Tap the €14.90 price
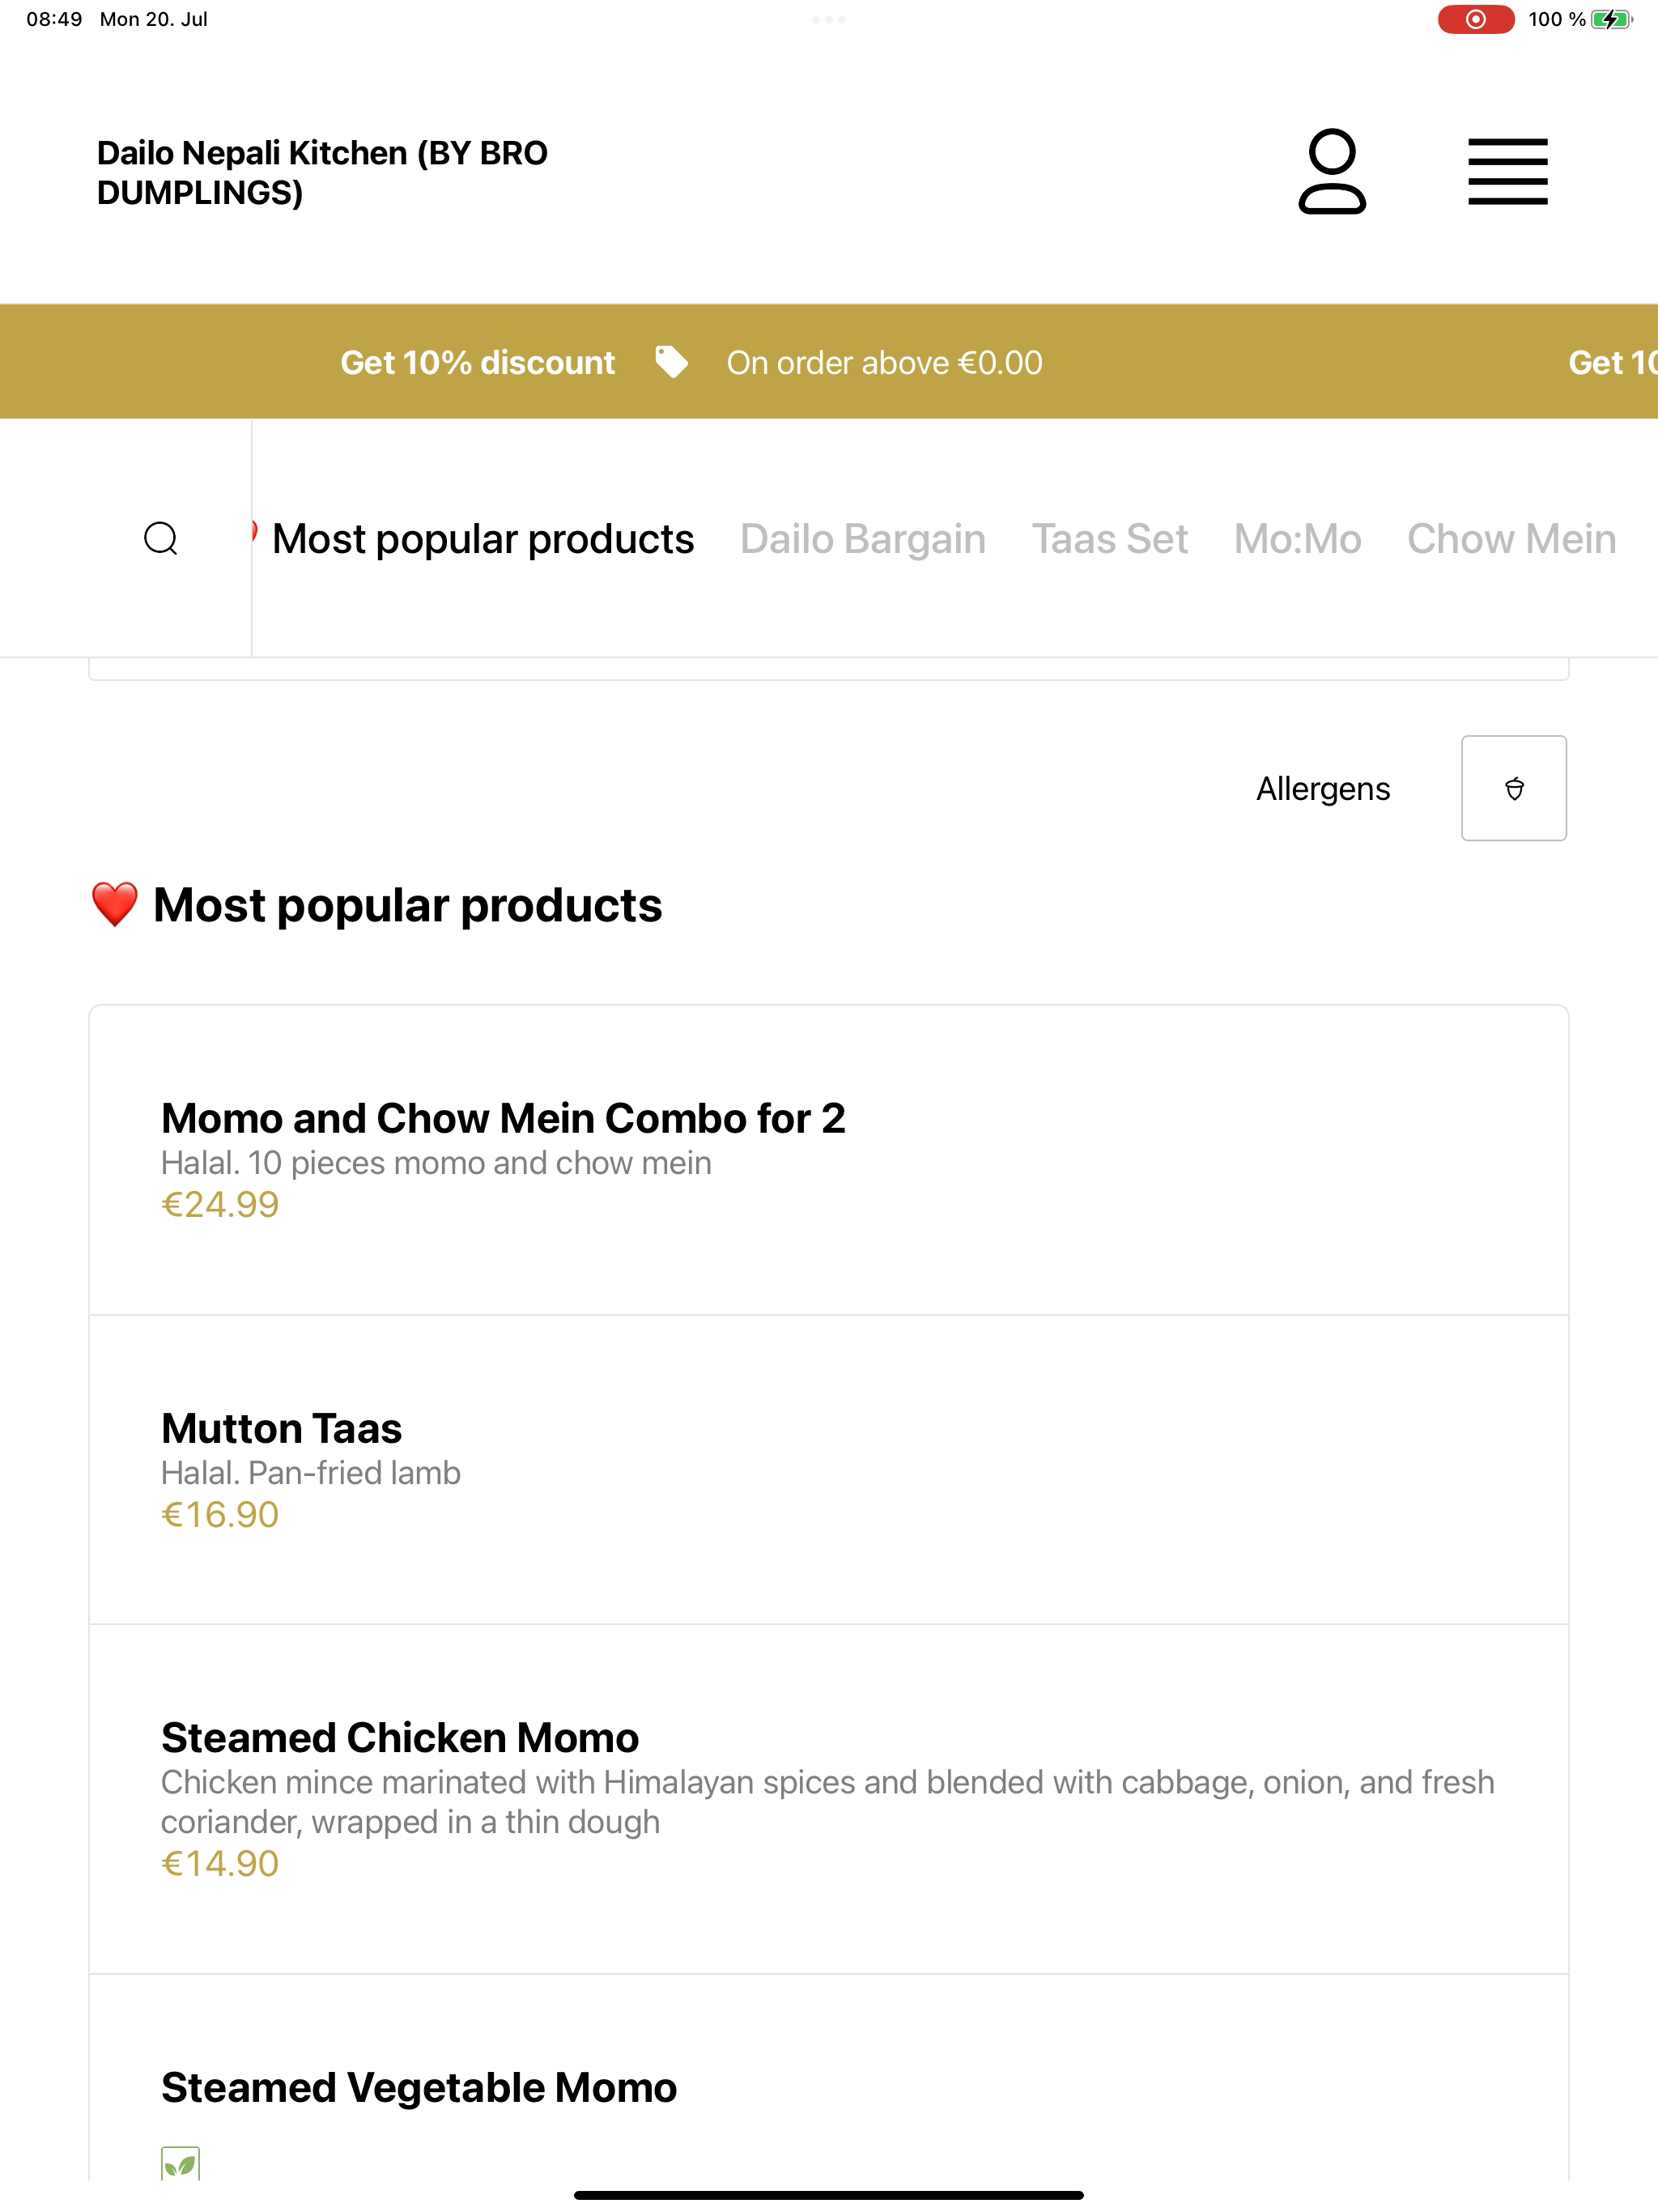This screenshot has width=1658, height=2212. pyautogui.click(x=220, y=1863)
